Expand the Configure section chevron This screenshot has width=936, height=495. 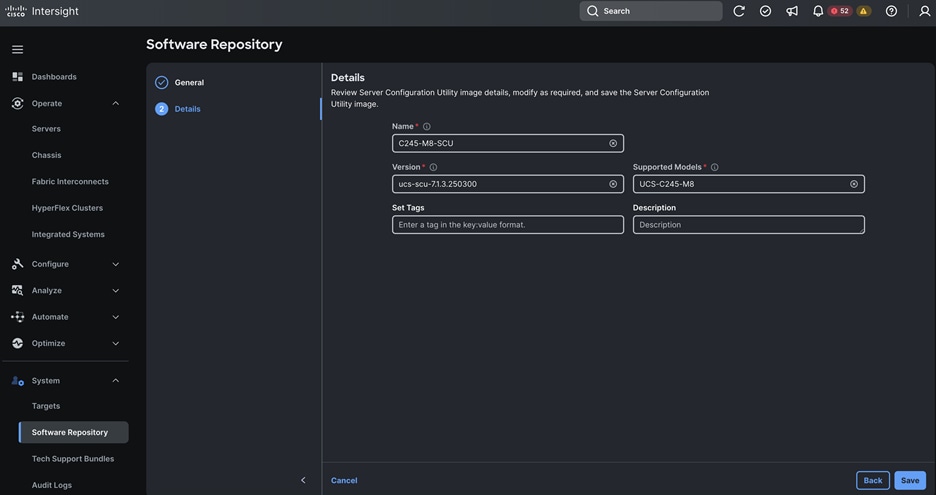[116, 264]
